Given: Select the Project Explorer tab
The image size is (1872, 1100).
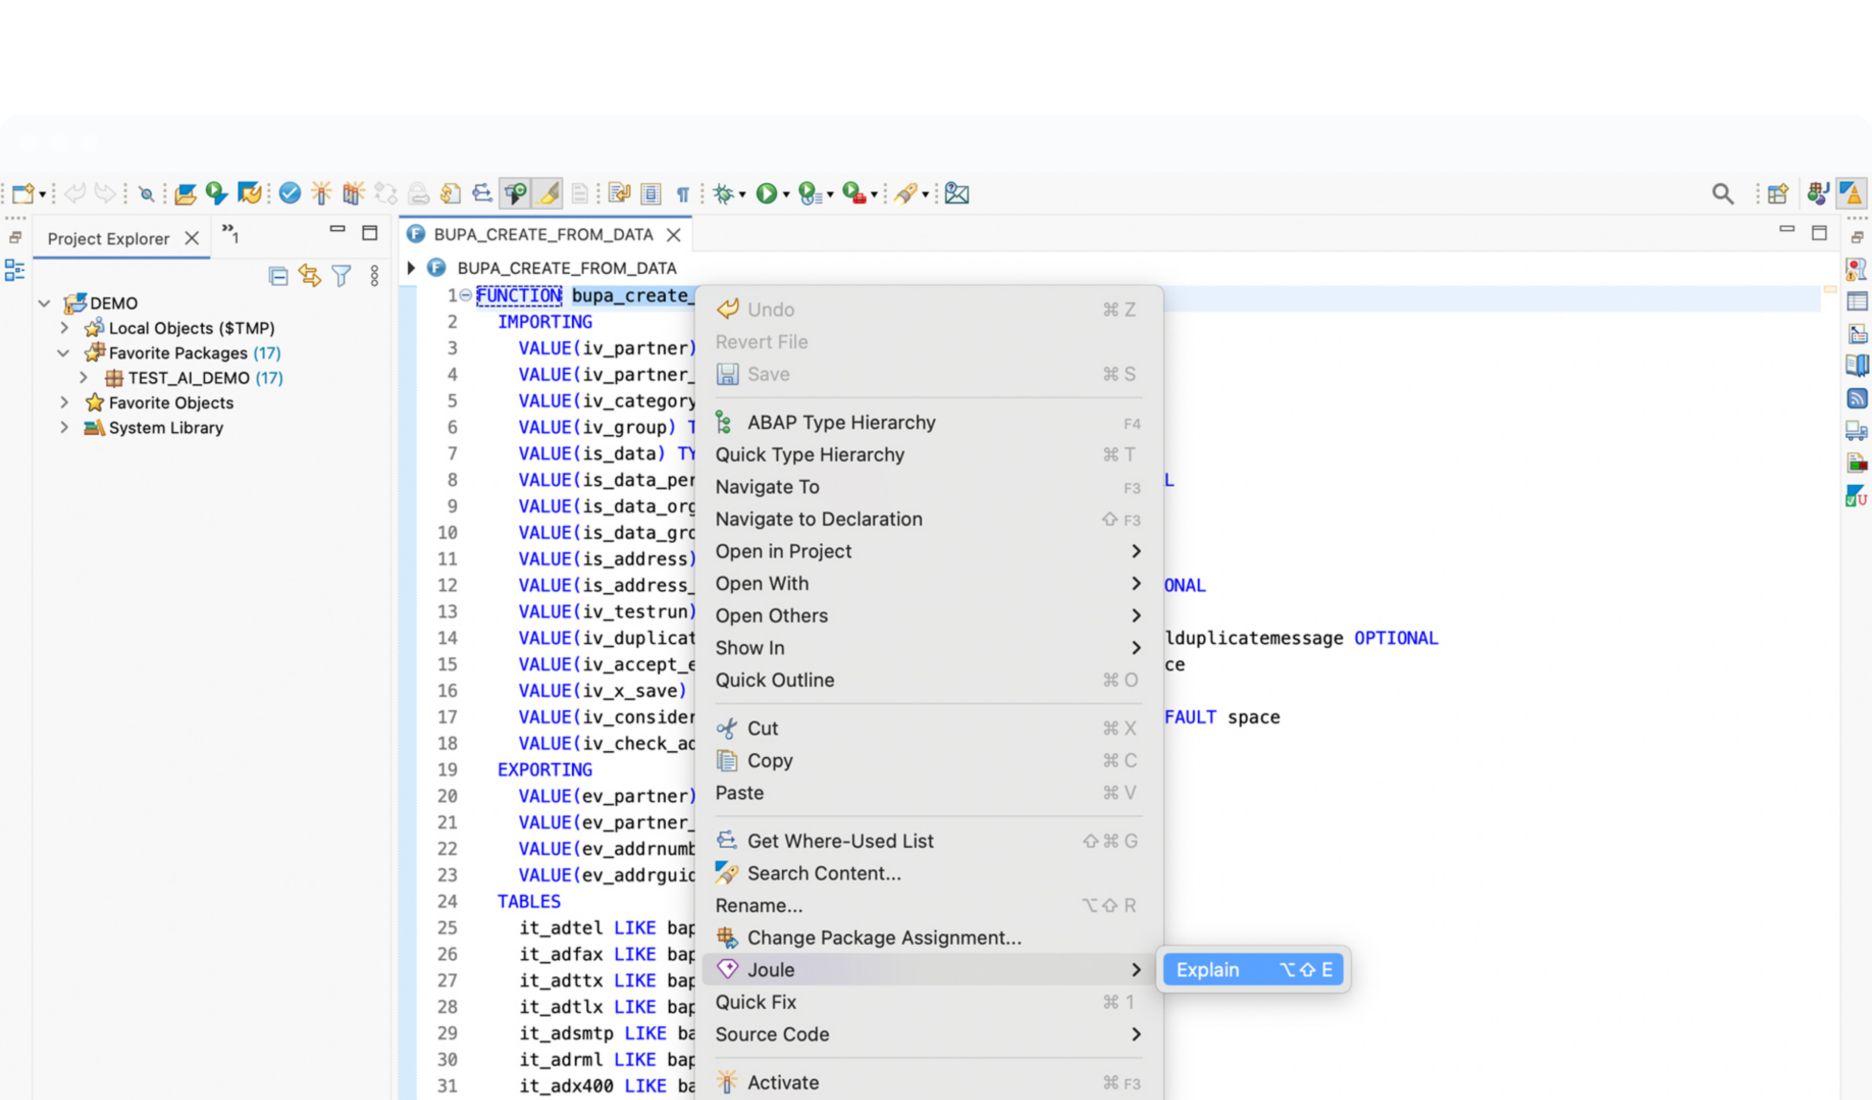Looking at the screenshot, I should (x=108, y=239).
